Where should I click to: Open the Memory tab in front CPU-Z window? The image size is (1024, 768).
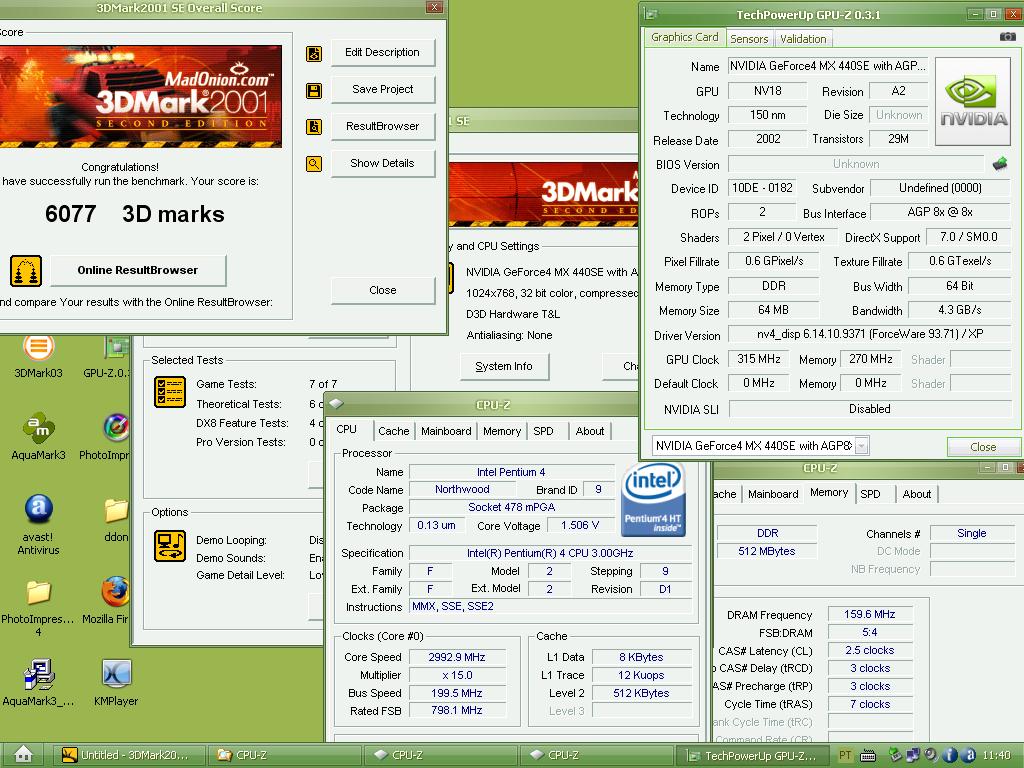tap(502, 431)
